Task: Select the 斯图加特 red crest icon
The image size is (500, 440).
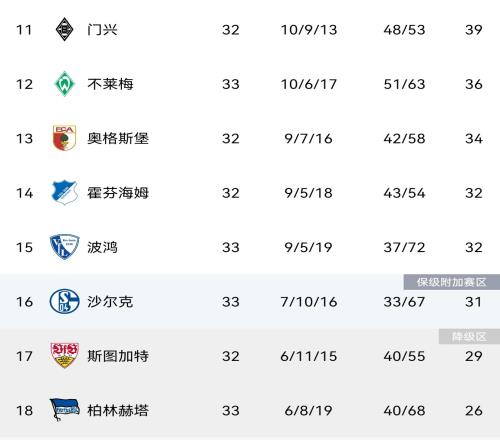Action: 64,356
